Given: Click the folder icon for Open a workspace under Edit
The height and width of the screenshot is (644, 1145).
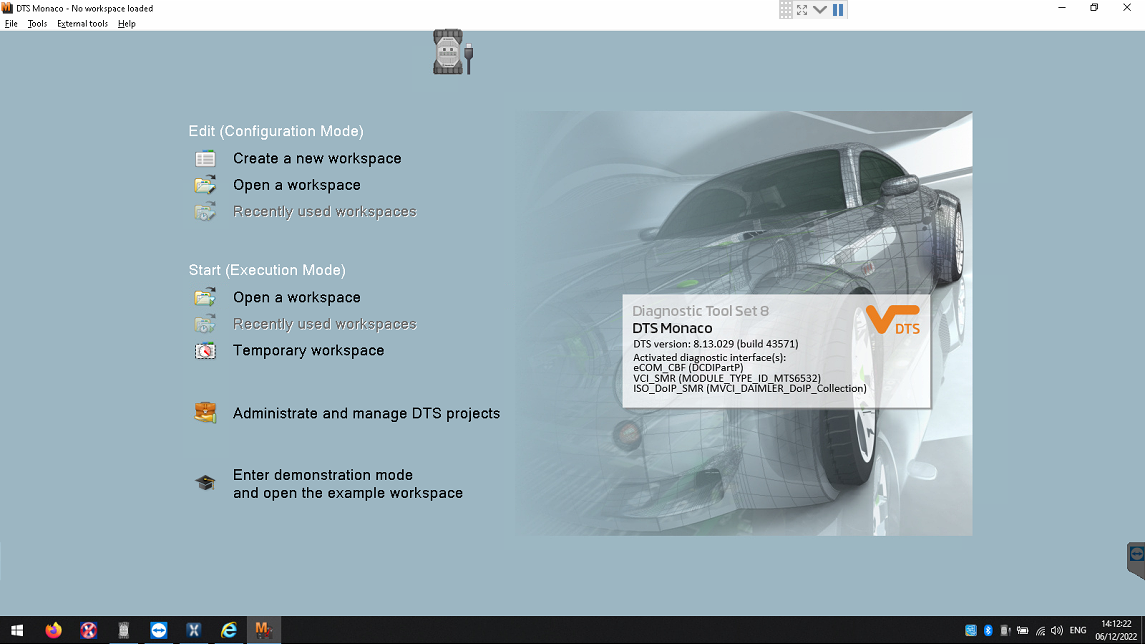Looking at the screenshot, I should coord(205,185).
